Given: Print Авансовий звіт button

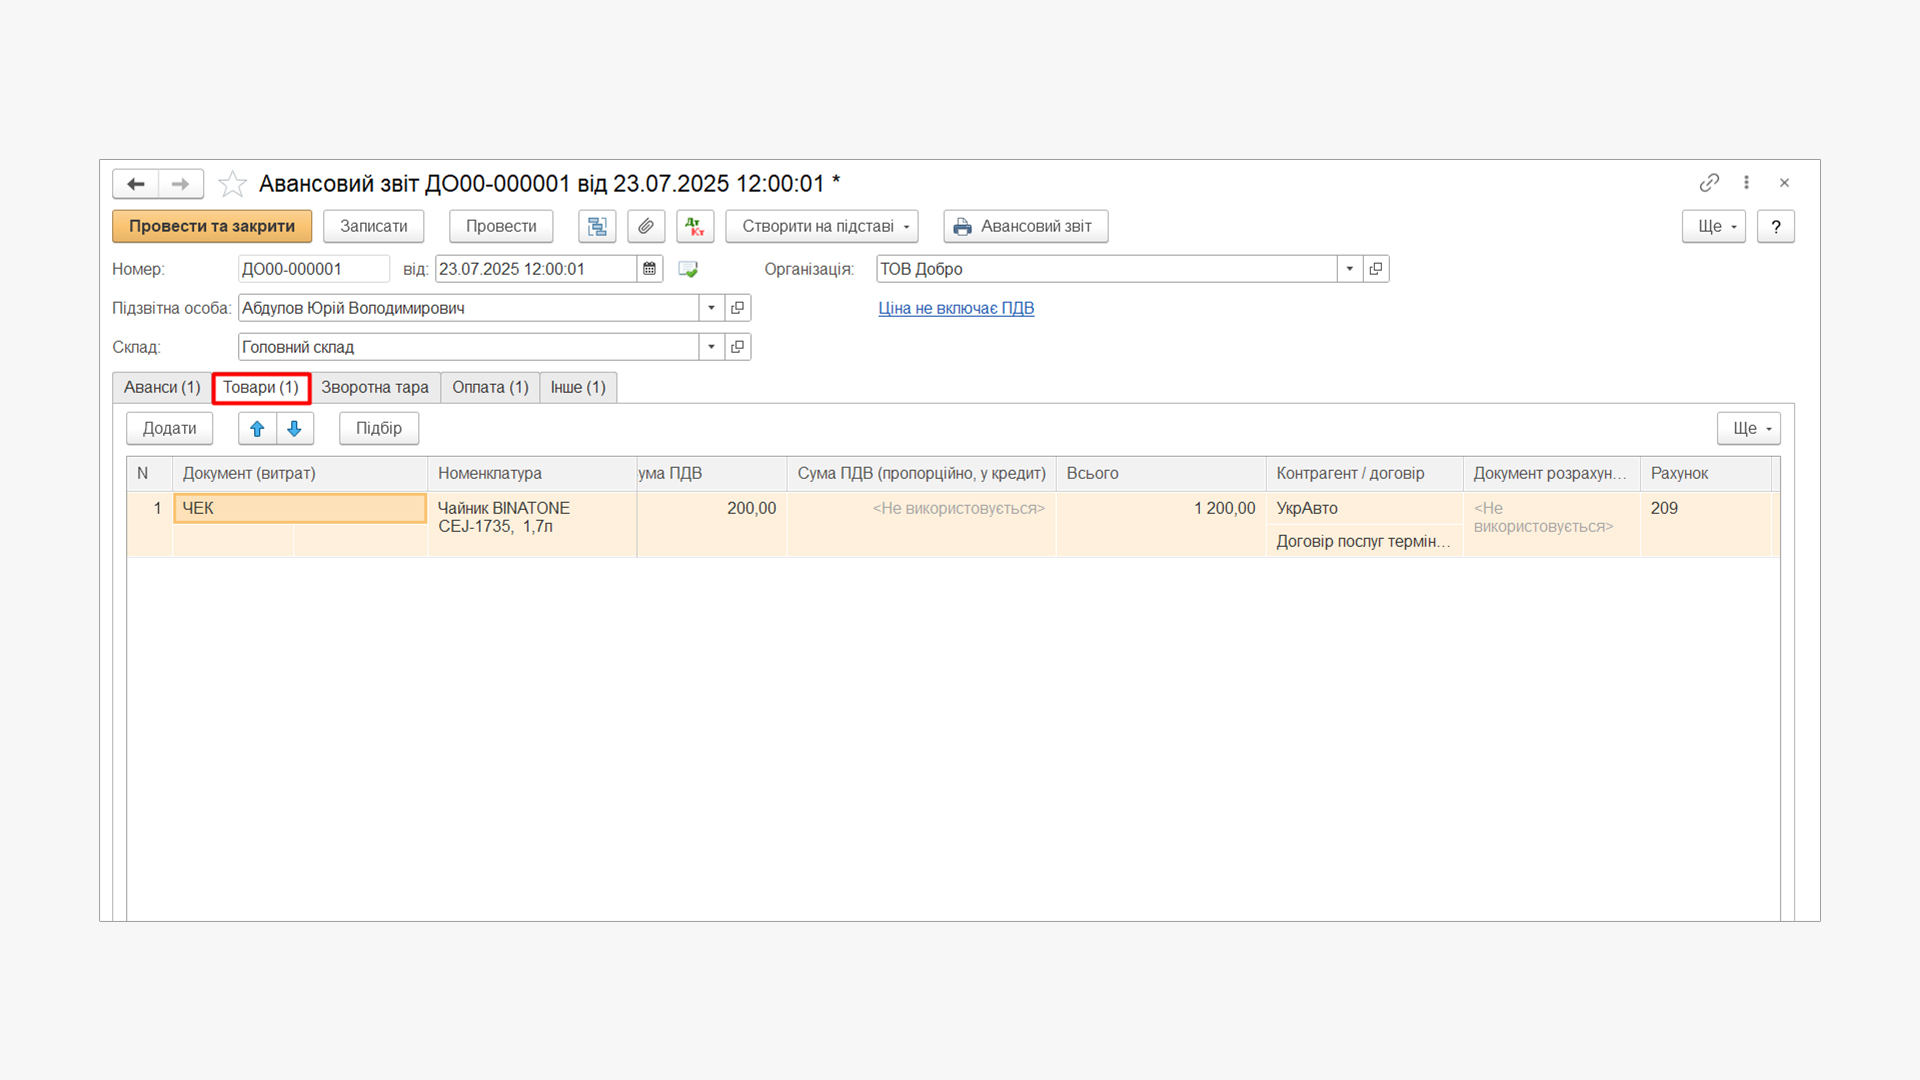Looking at the screenshot, I should (x=1025, y=226).
